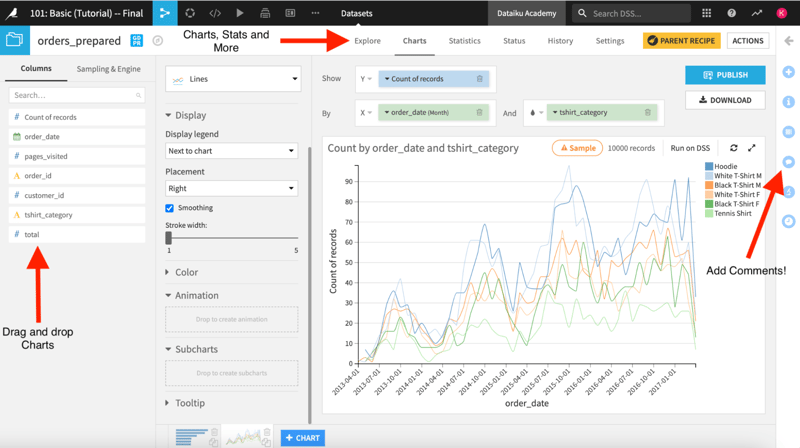Open the discussions comment bubble icon
This screenshot has height=448, width=800.
pos(789,162)
